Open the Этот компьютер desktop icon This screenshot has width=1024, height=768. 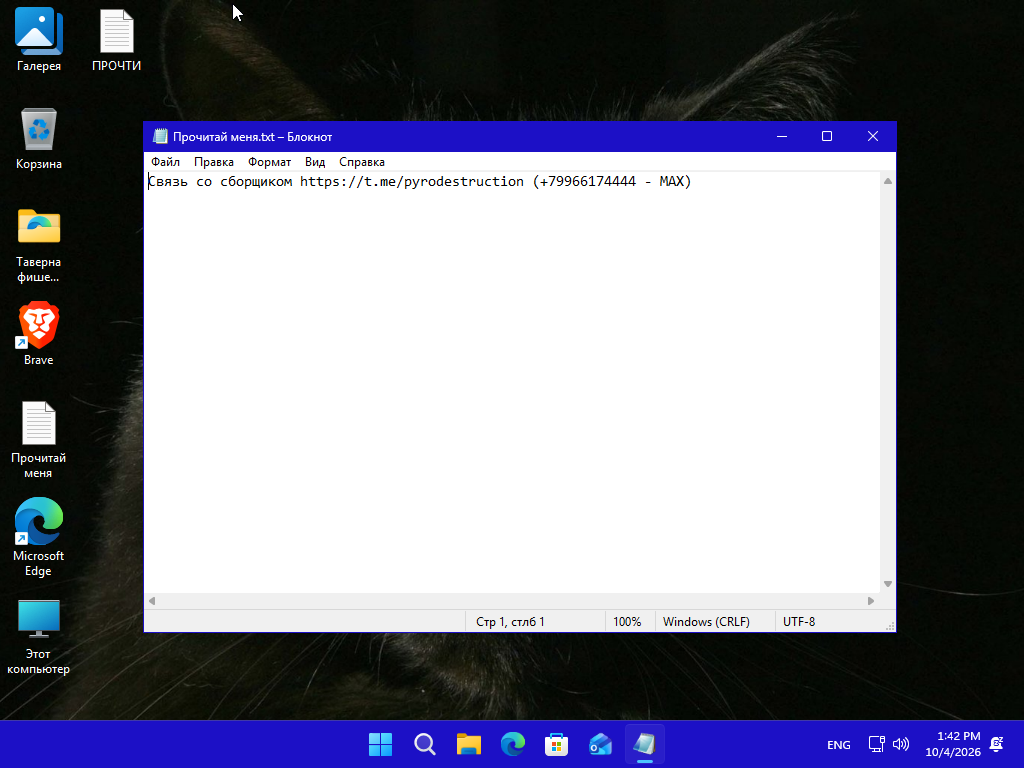[x=39, y=636]
